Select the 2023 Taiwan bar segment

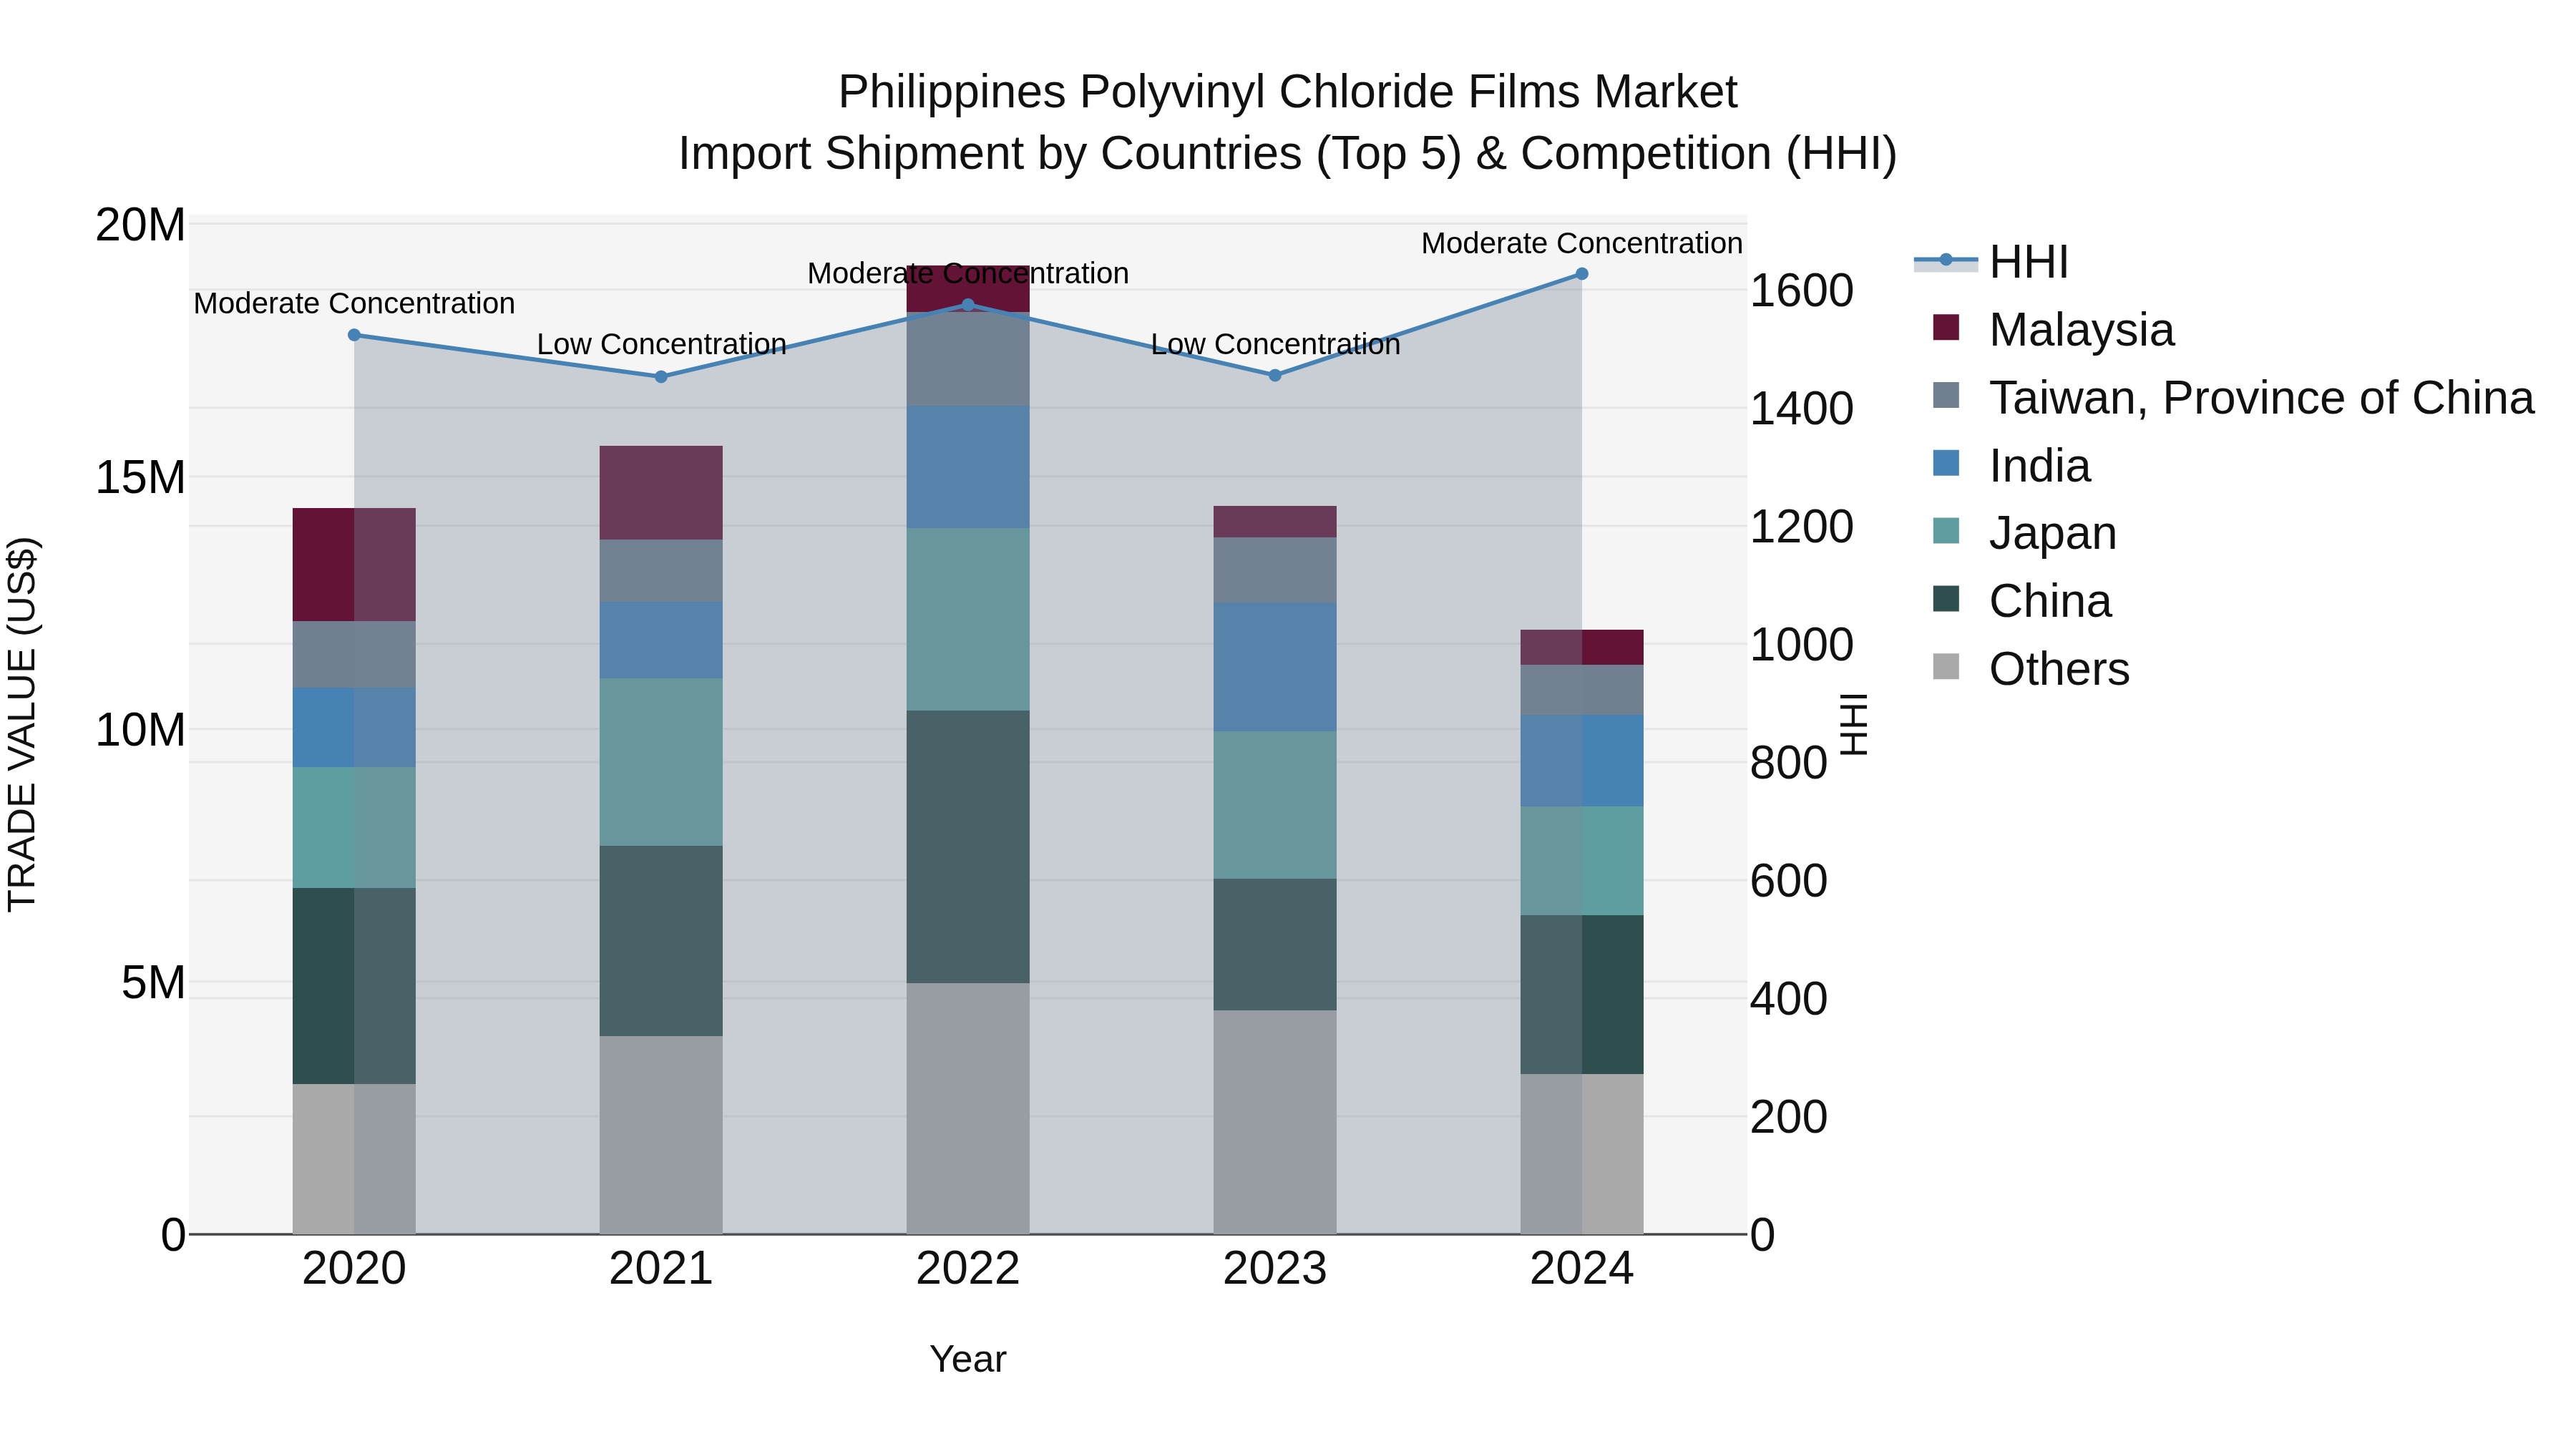(x=1275, y=571)
